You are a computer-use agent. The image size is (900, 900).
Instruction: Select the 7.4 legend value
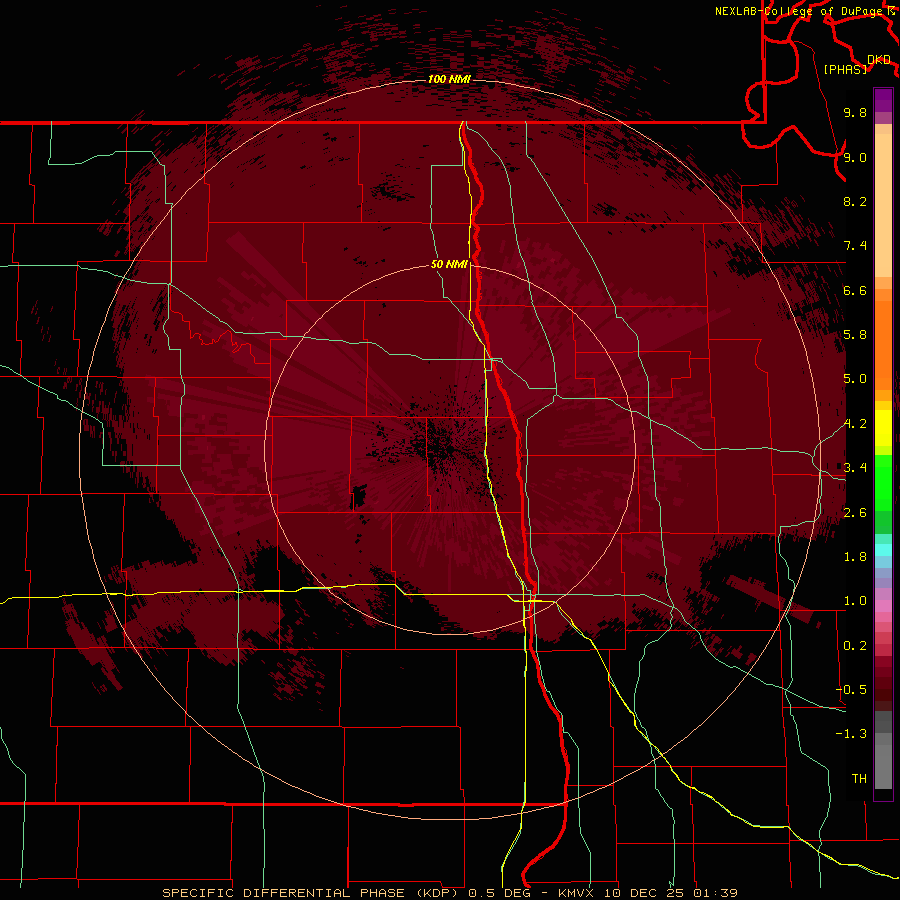point(855,246)
